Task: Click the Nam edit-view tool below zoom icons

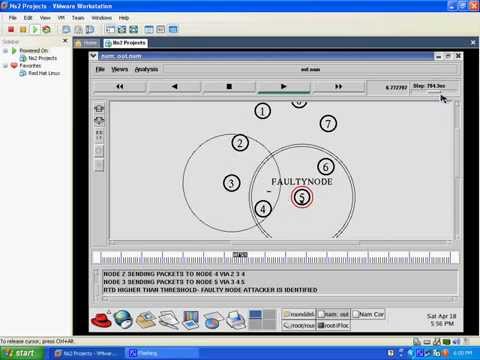Action: tap(99, 135)
